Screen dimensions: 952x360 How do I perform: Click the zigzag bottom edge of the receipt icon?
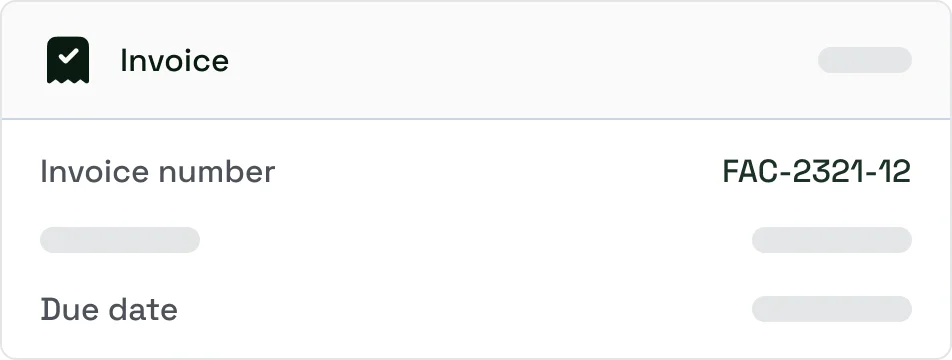pos(68,80)
